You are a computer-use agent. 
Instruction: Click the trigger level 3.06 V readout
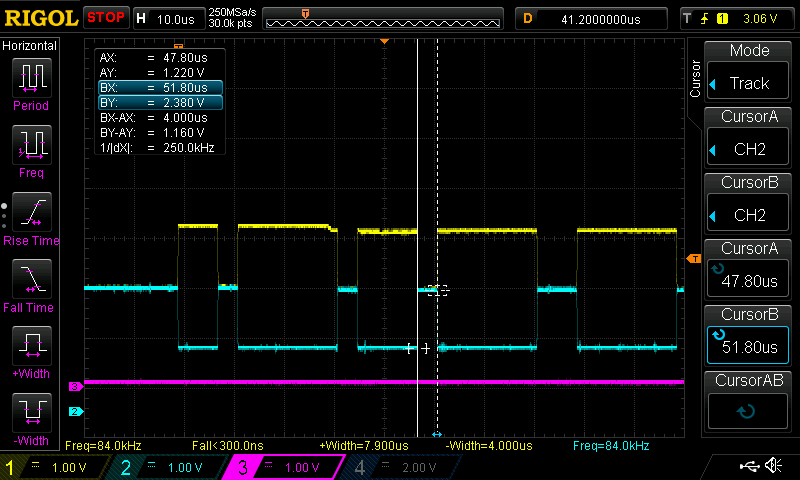[x=760, y=19]
